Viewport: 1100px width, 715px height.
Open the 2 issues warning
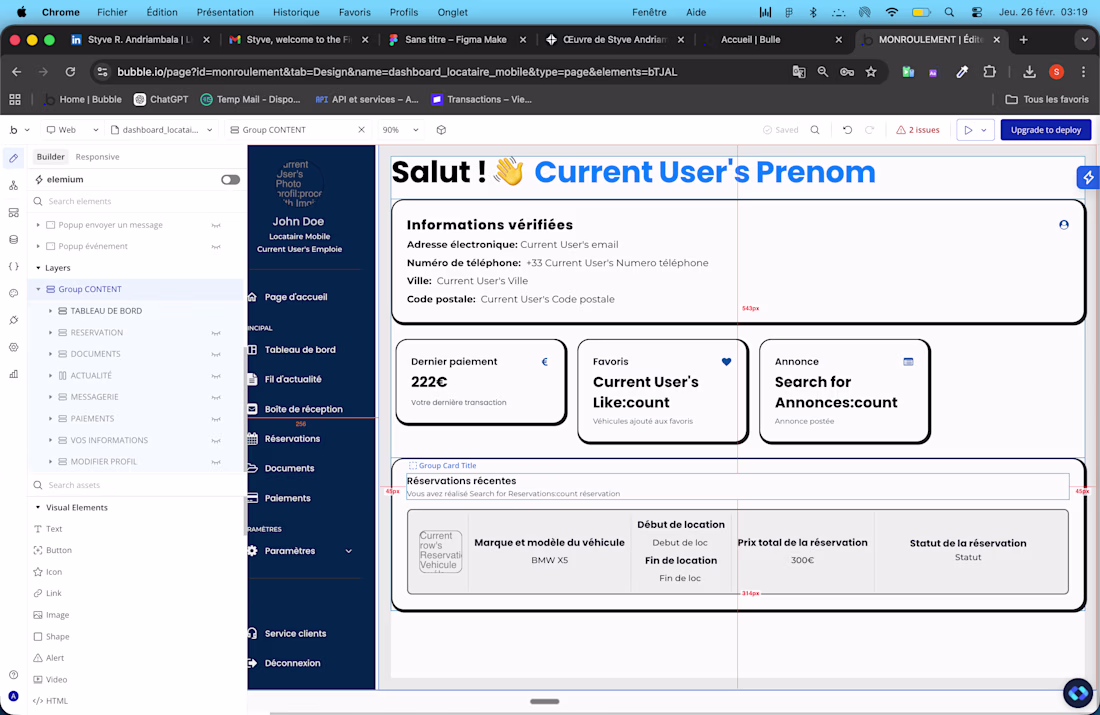click(918, 130)
